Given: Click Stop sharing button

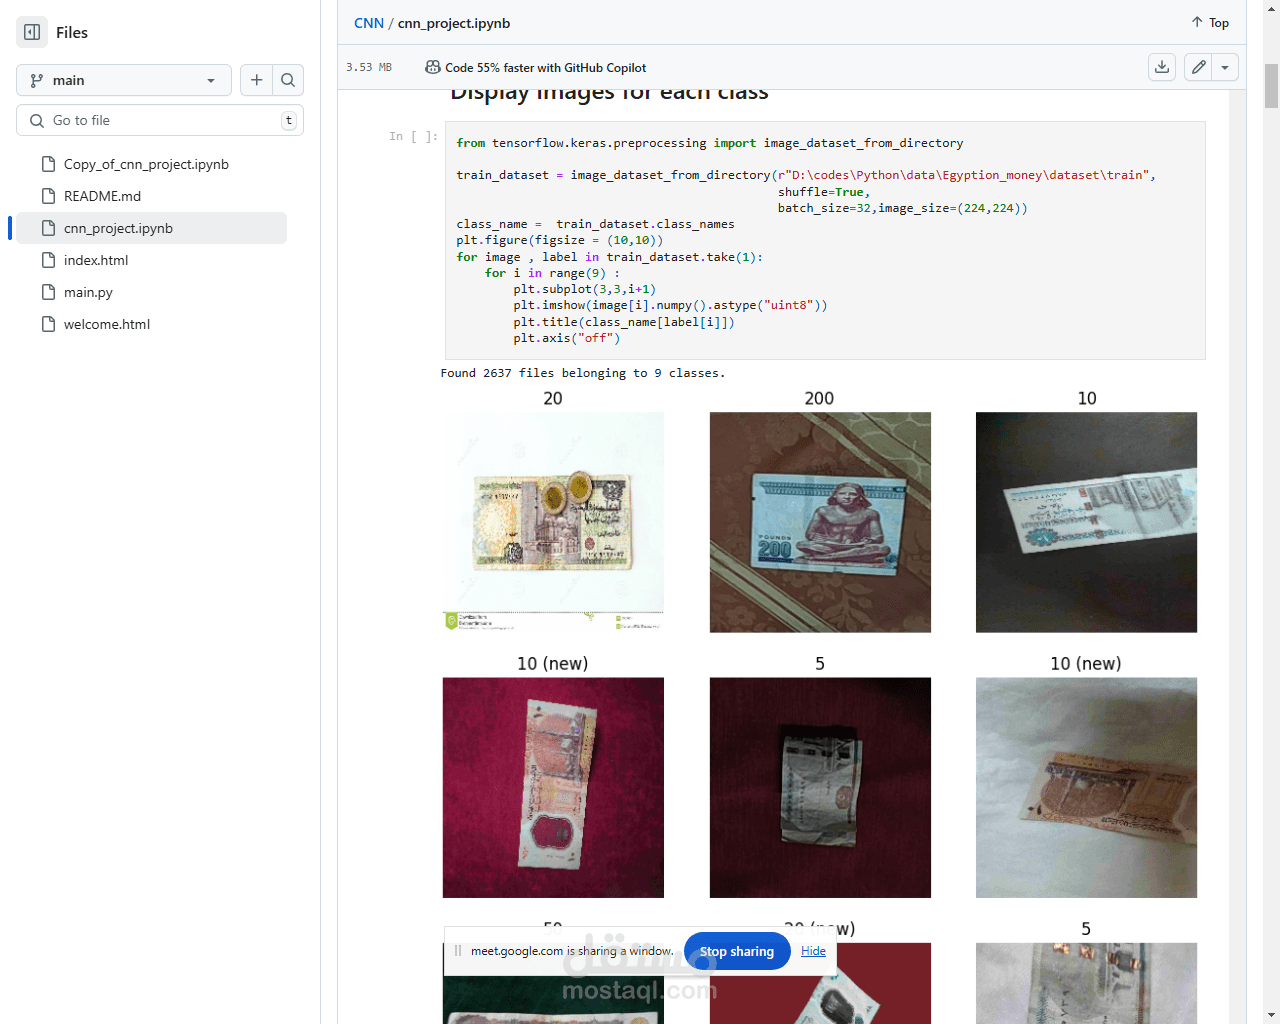Looking at the screenshot, I should (737, 951).
